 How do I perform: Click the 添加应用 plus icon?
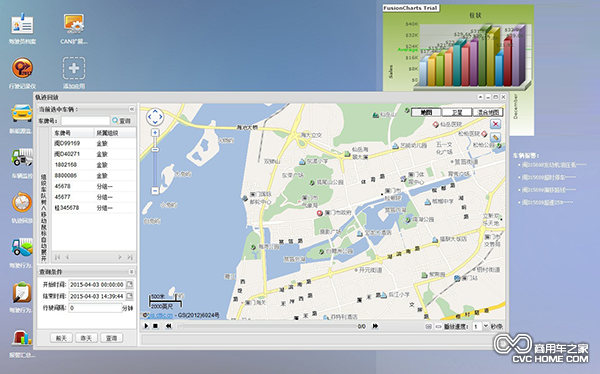74,68
